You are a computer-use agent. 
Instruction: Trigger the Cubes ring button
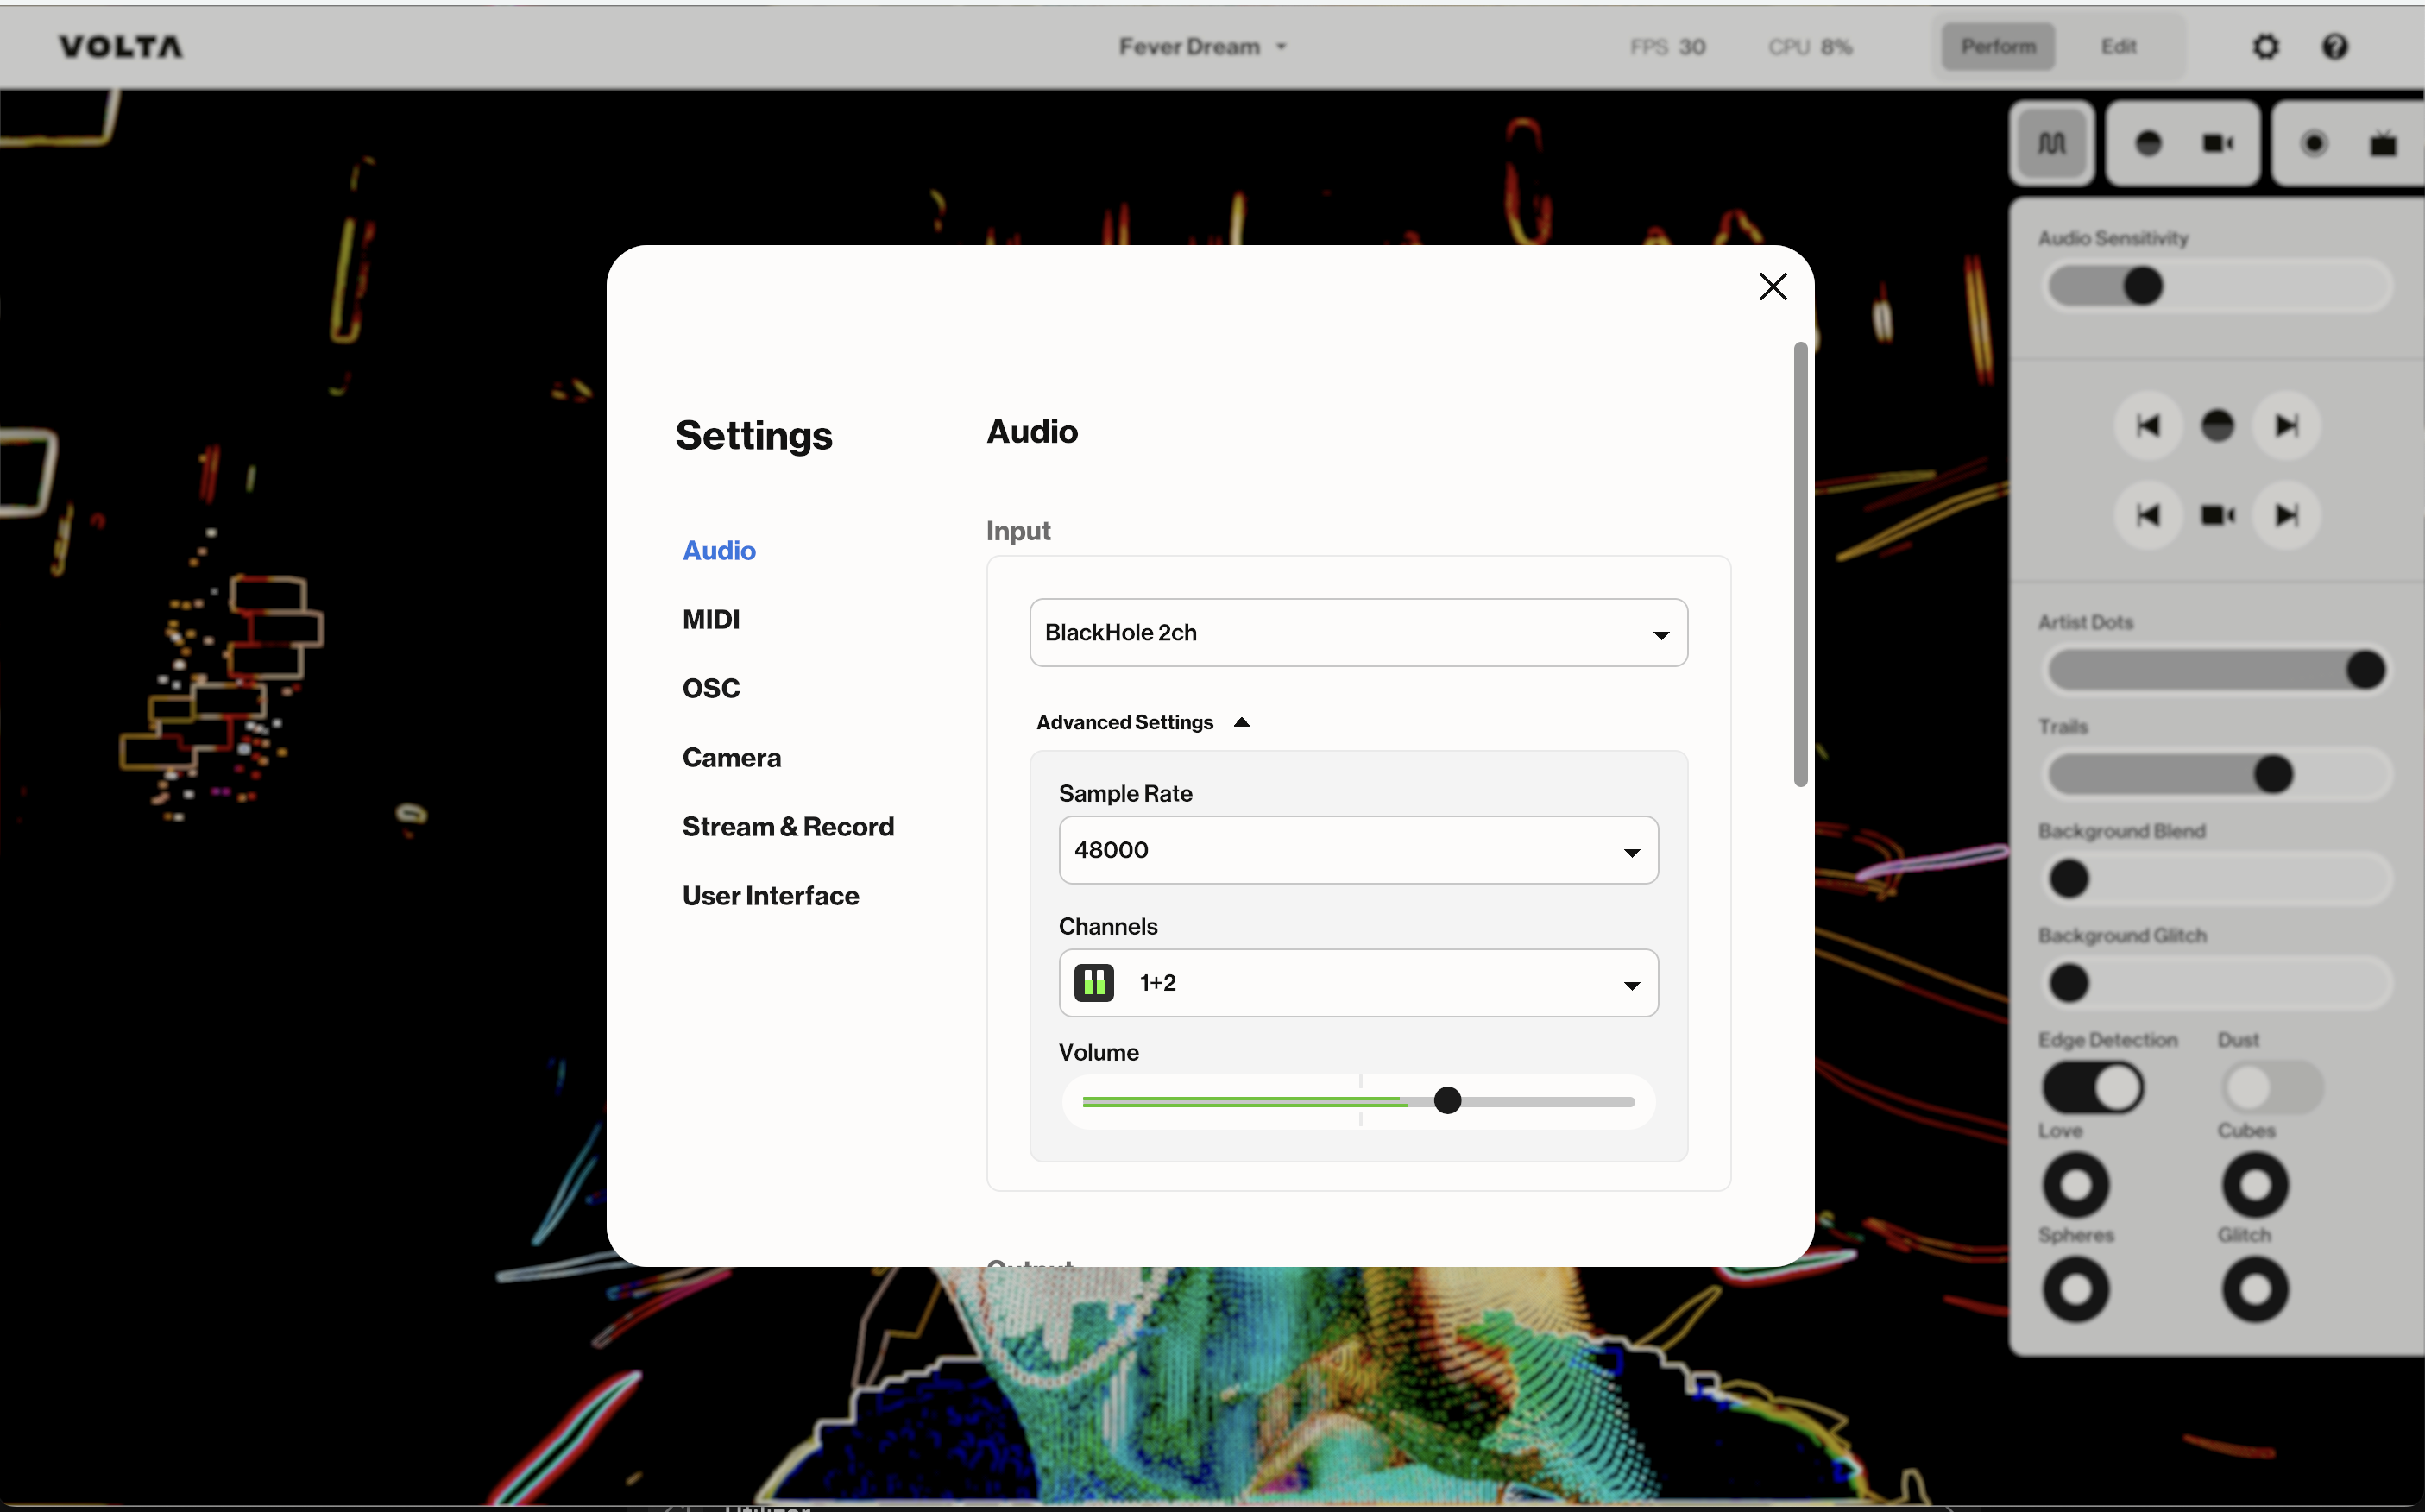click(2254, 1185)
